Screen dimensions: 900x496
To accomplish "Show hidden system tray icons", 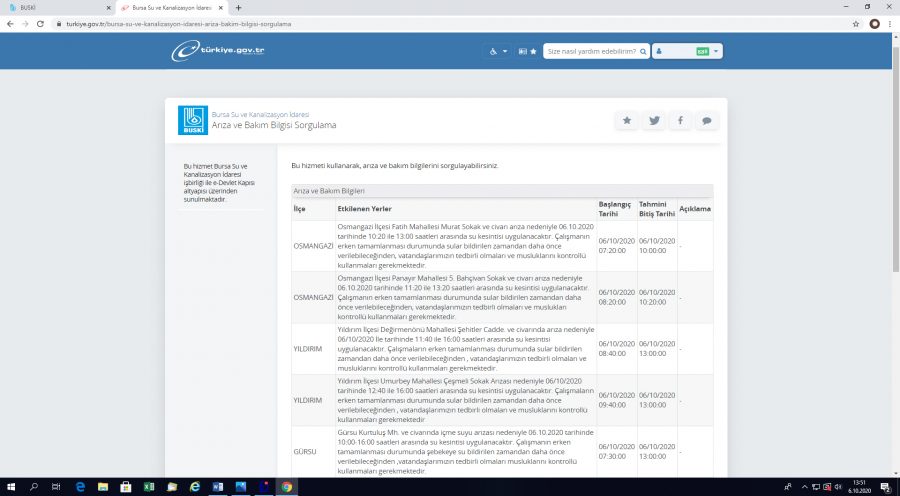I will coord(804,487).
